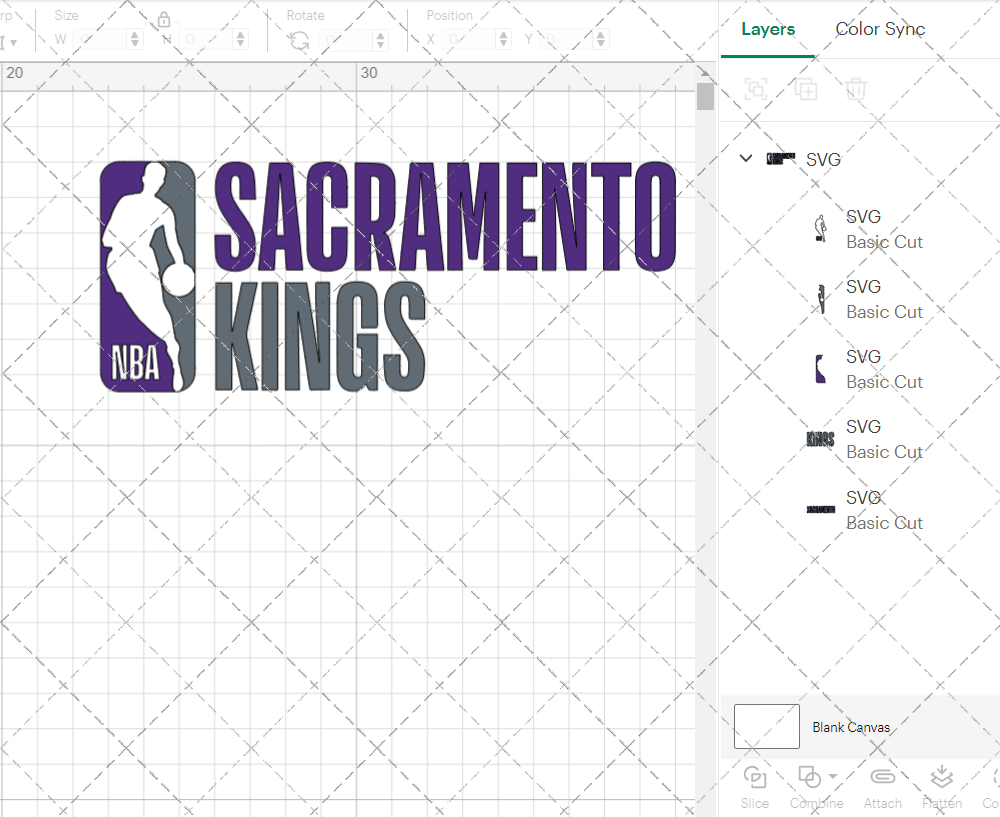Collapse the top SVG group chevron
Viewport: 1000px width, 817px height.
746,158
